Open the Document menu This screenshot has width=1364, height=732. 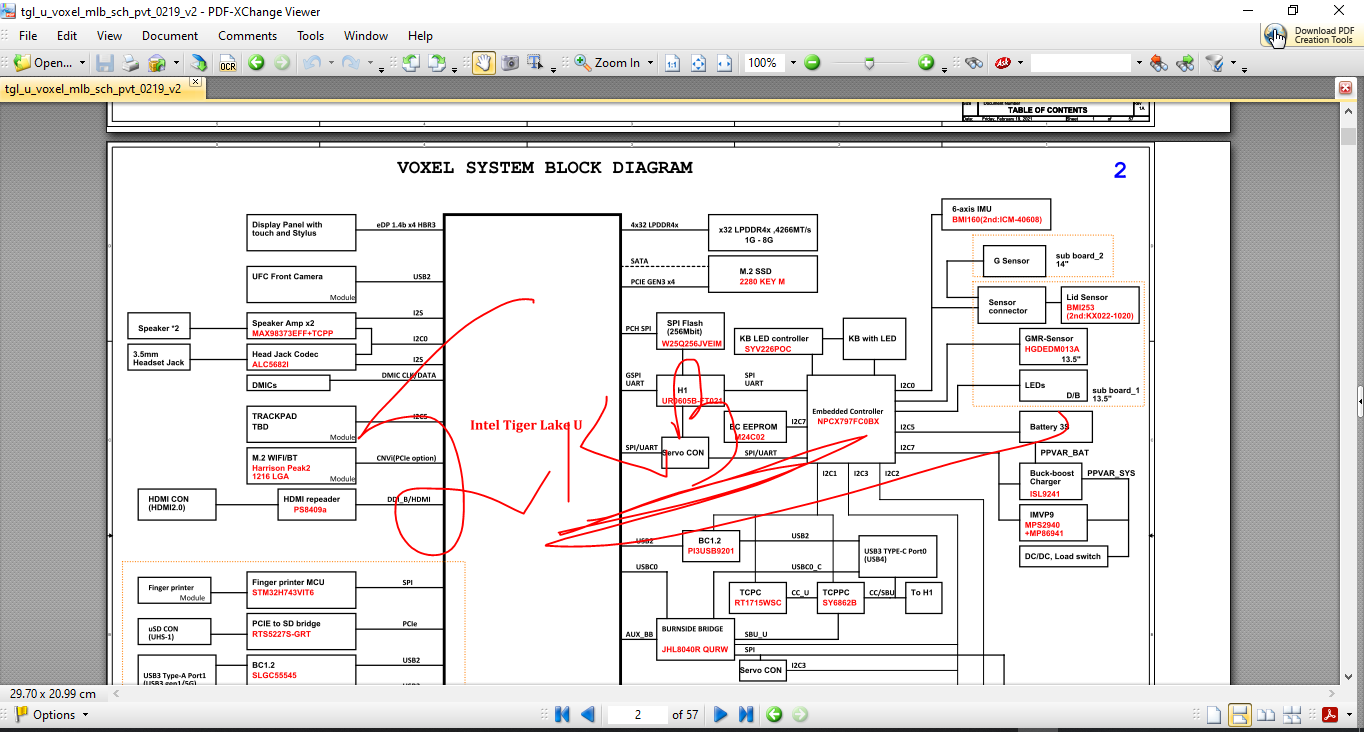(170, 35)
